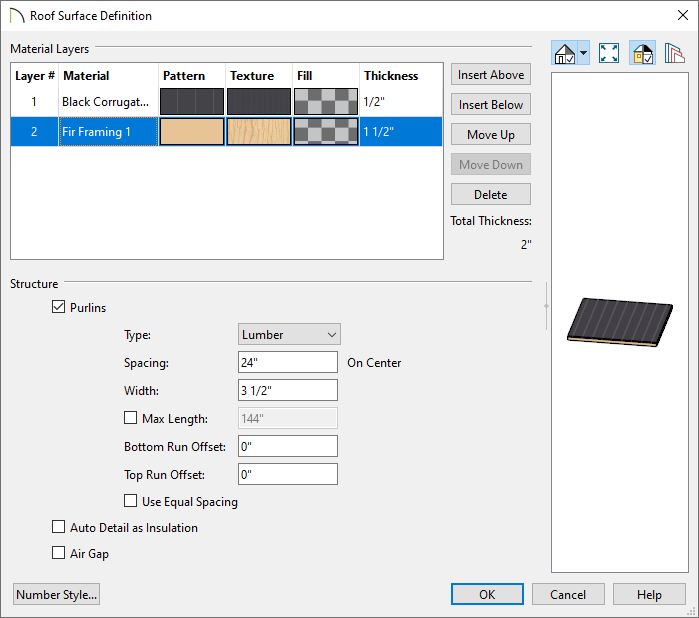
Task: Click the roof icon in title bar
Action: tap(15, 16)
